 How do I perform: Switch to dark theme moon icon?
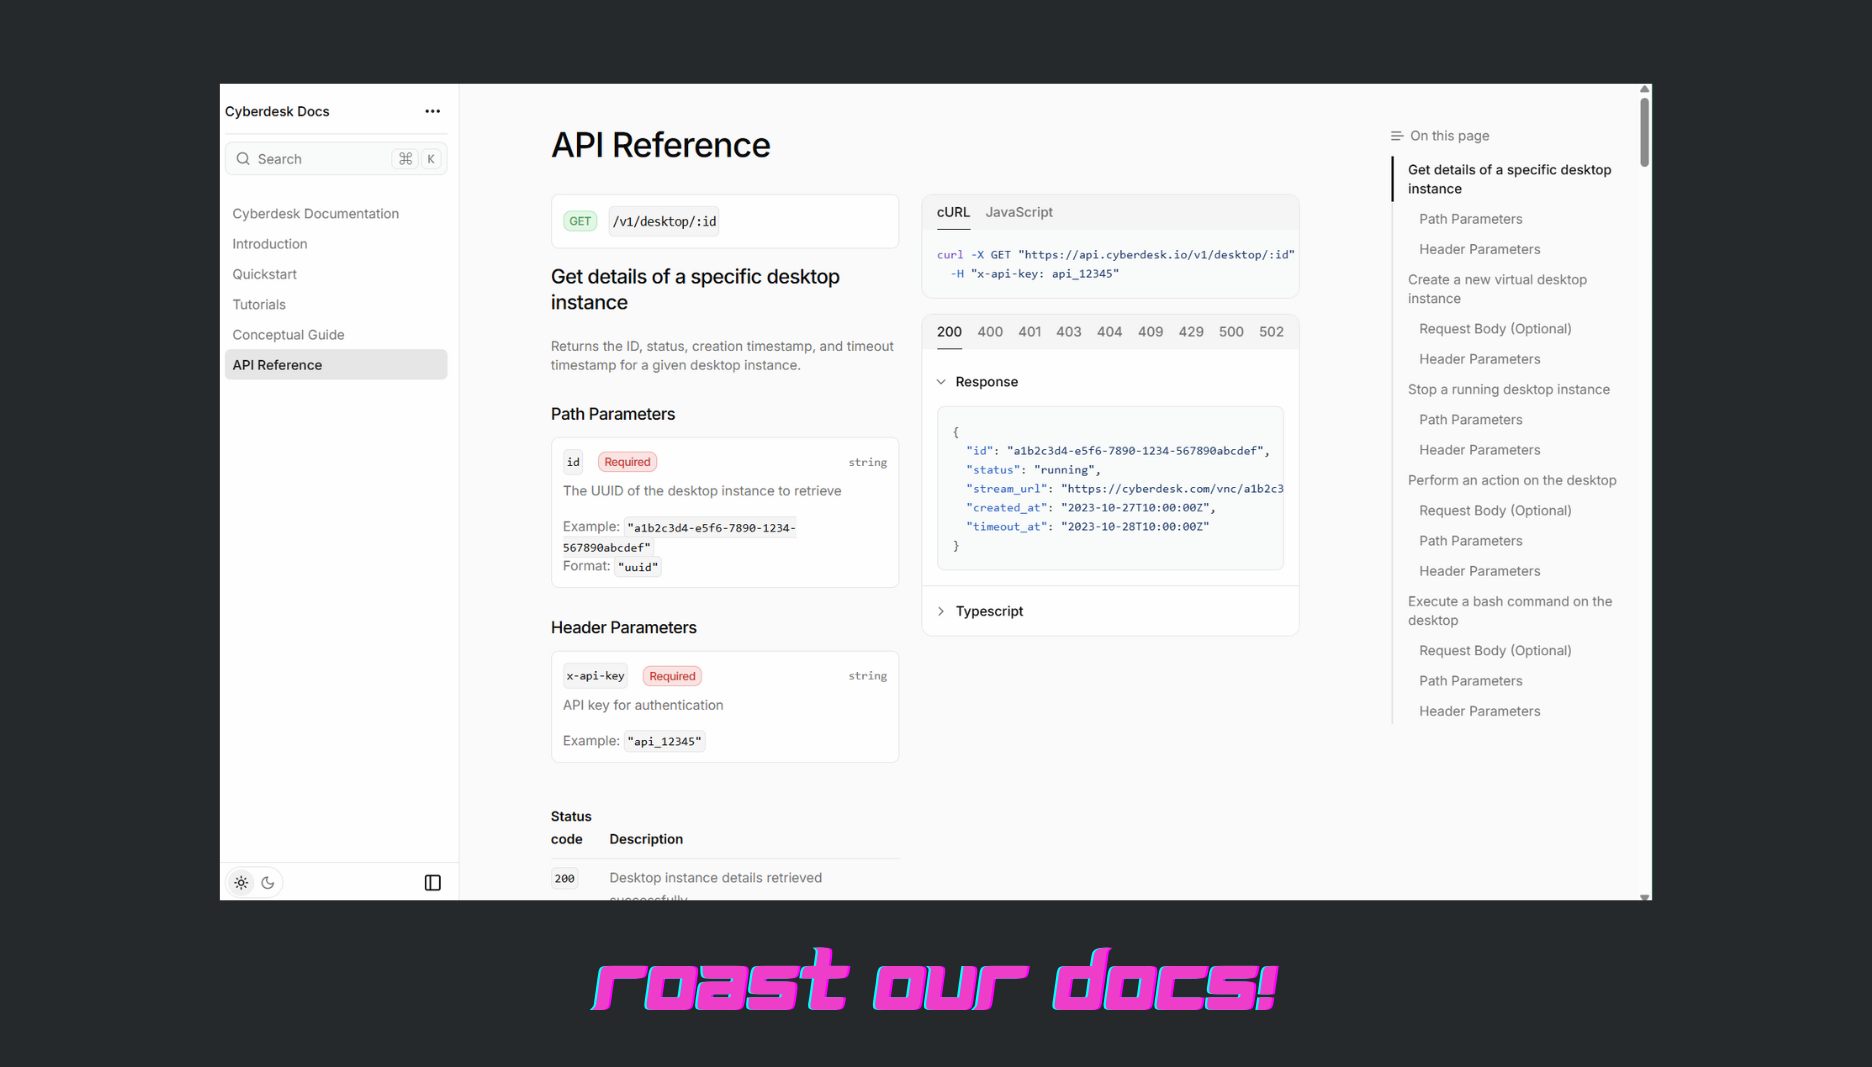268,882
